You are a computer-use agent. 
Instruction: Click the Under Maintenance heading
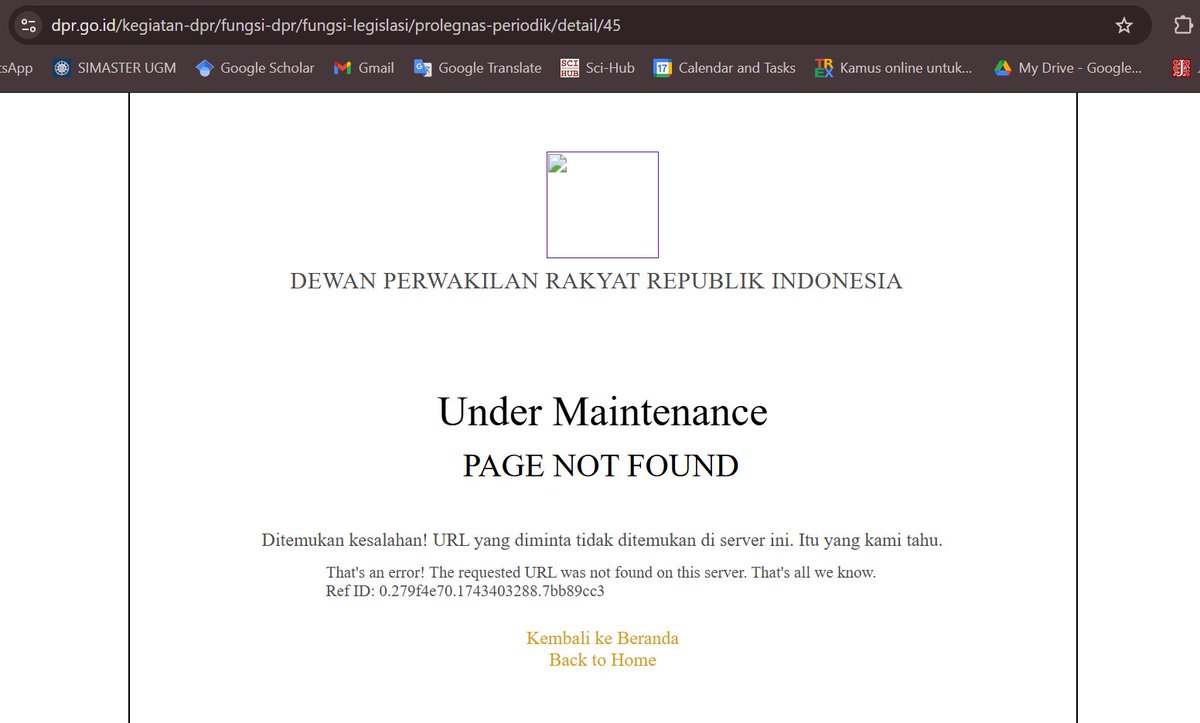tap(602, 412)
